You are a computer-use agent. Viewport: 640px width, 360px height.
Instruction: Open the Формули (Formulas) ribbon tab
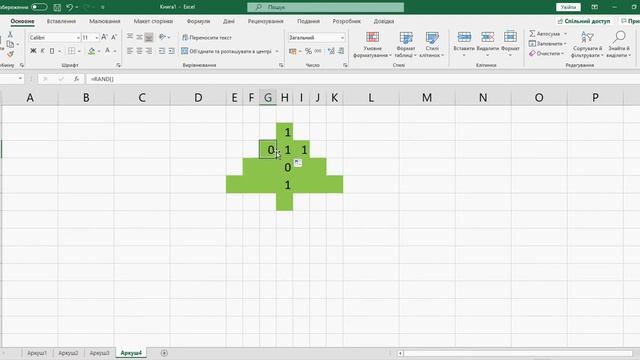coord(198,21)
